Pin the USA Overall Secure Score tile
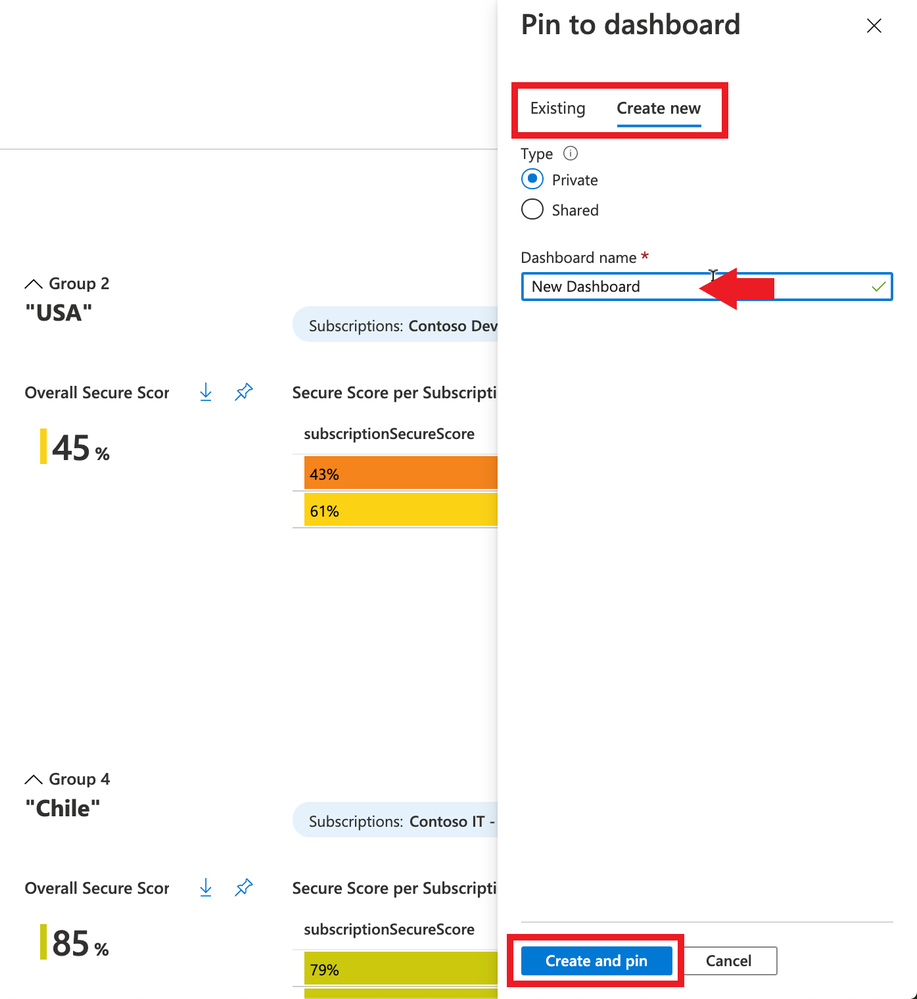 tap(243, 392)
